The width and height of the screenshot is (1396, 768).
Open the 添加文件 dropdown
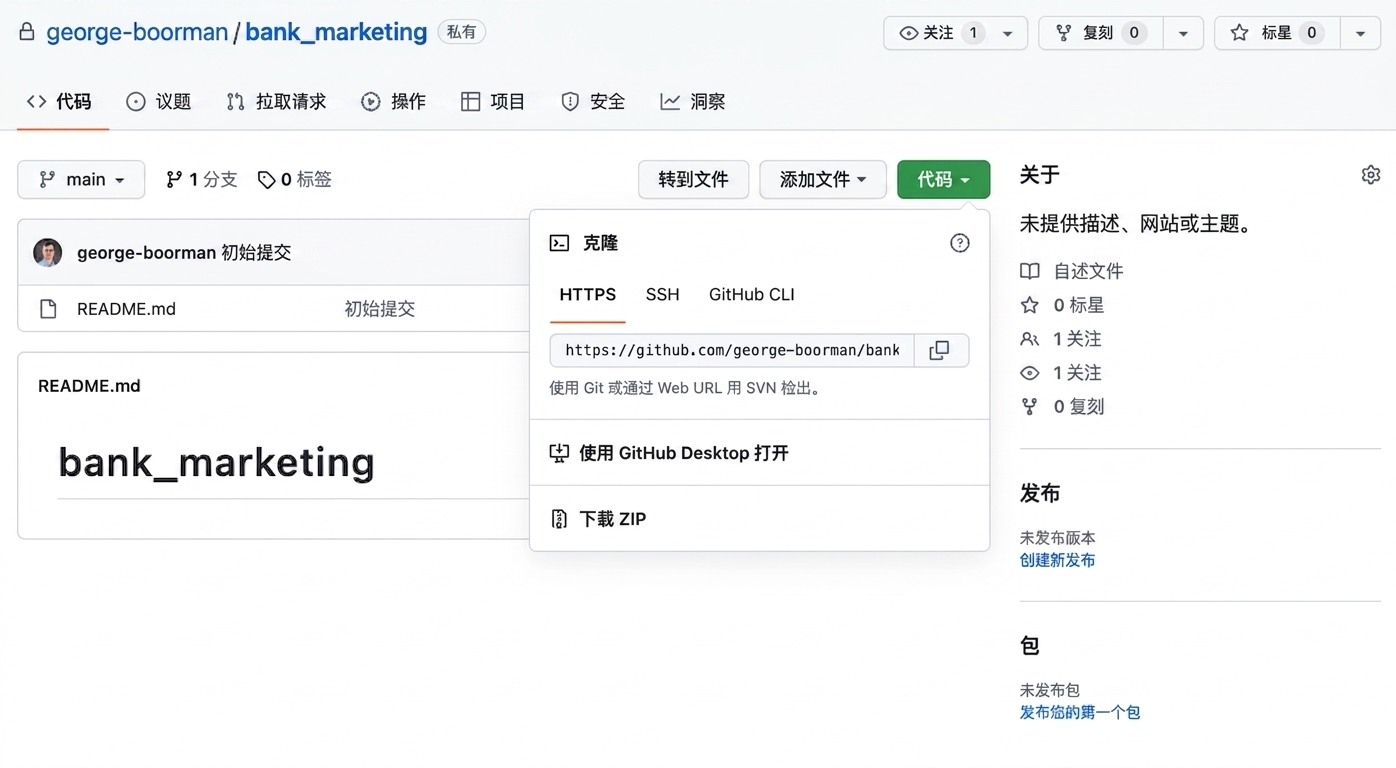(823, 180)
